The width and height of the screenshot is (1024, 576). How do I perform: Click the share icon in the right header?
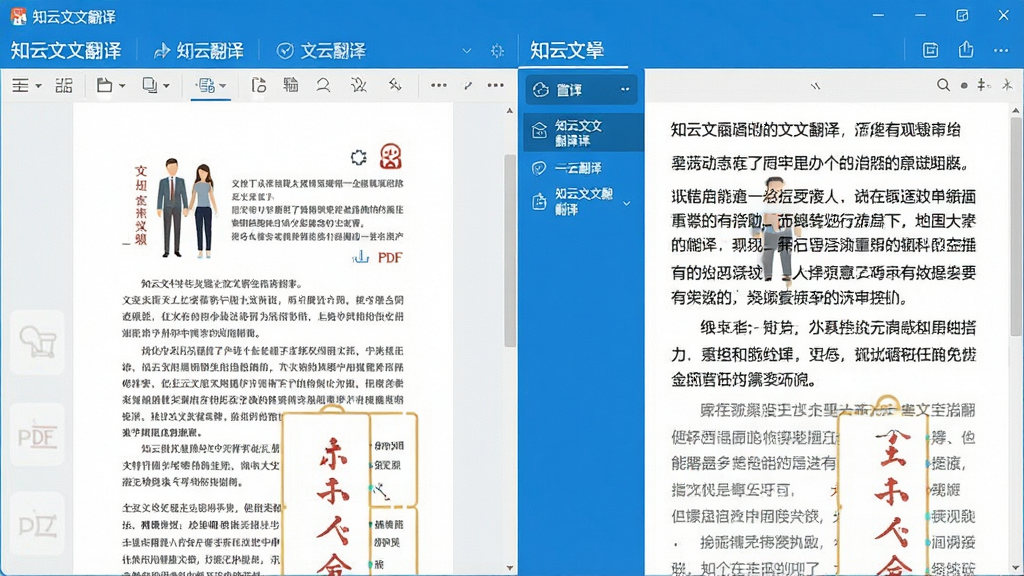click(966, 50)
